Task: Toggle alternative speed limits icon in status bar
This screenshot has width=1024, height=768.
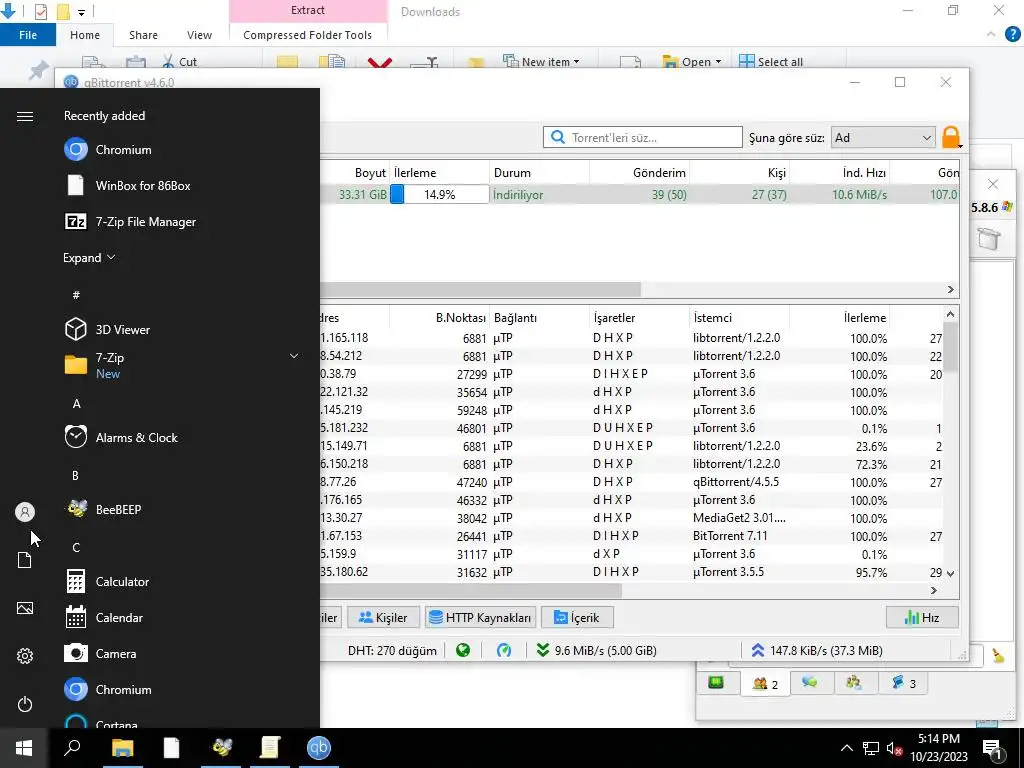Action: (x=504, y=650)
